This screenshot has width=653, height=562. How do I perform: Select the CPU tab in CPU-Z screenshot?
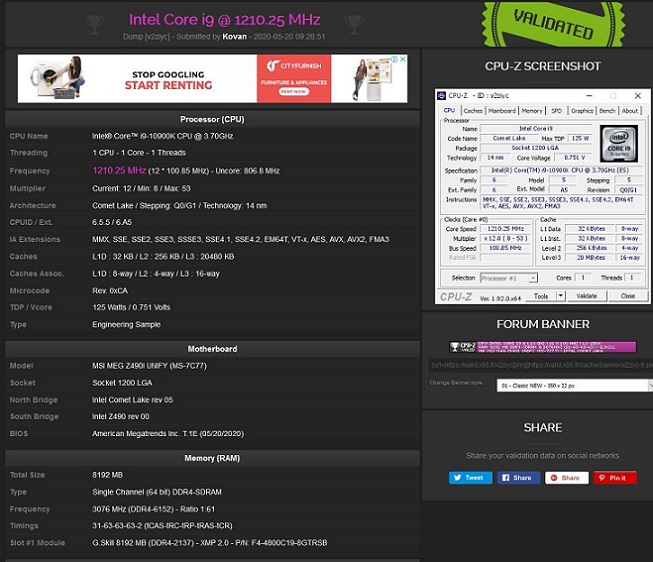coord(449,110)
